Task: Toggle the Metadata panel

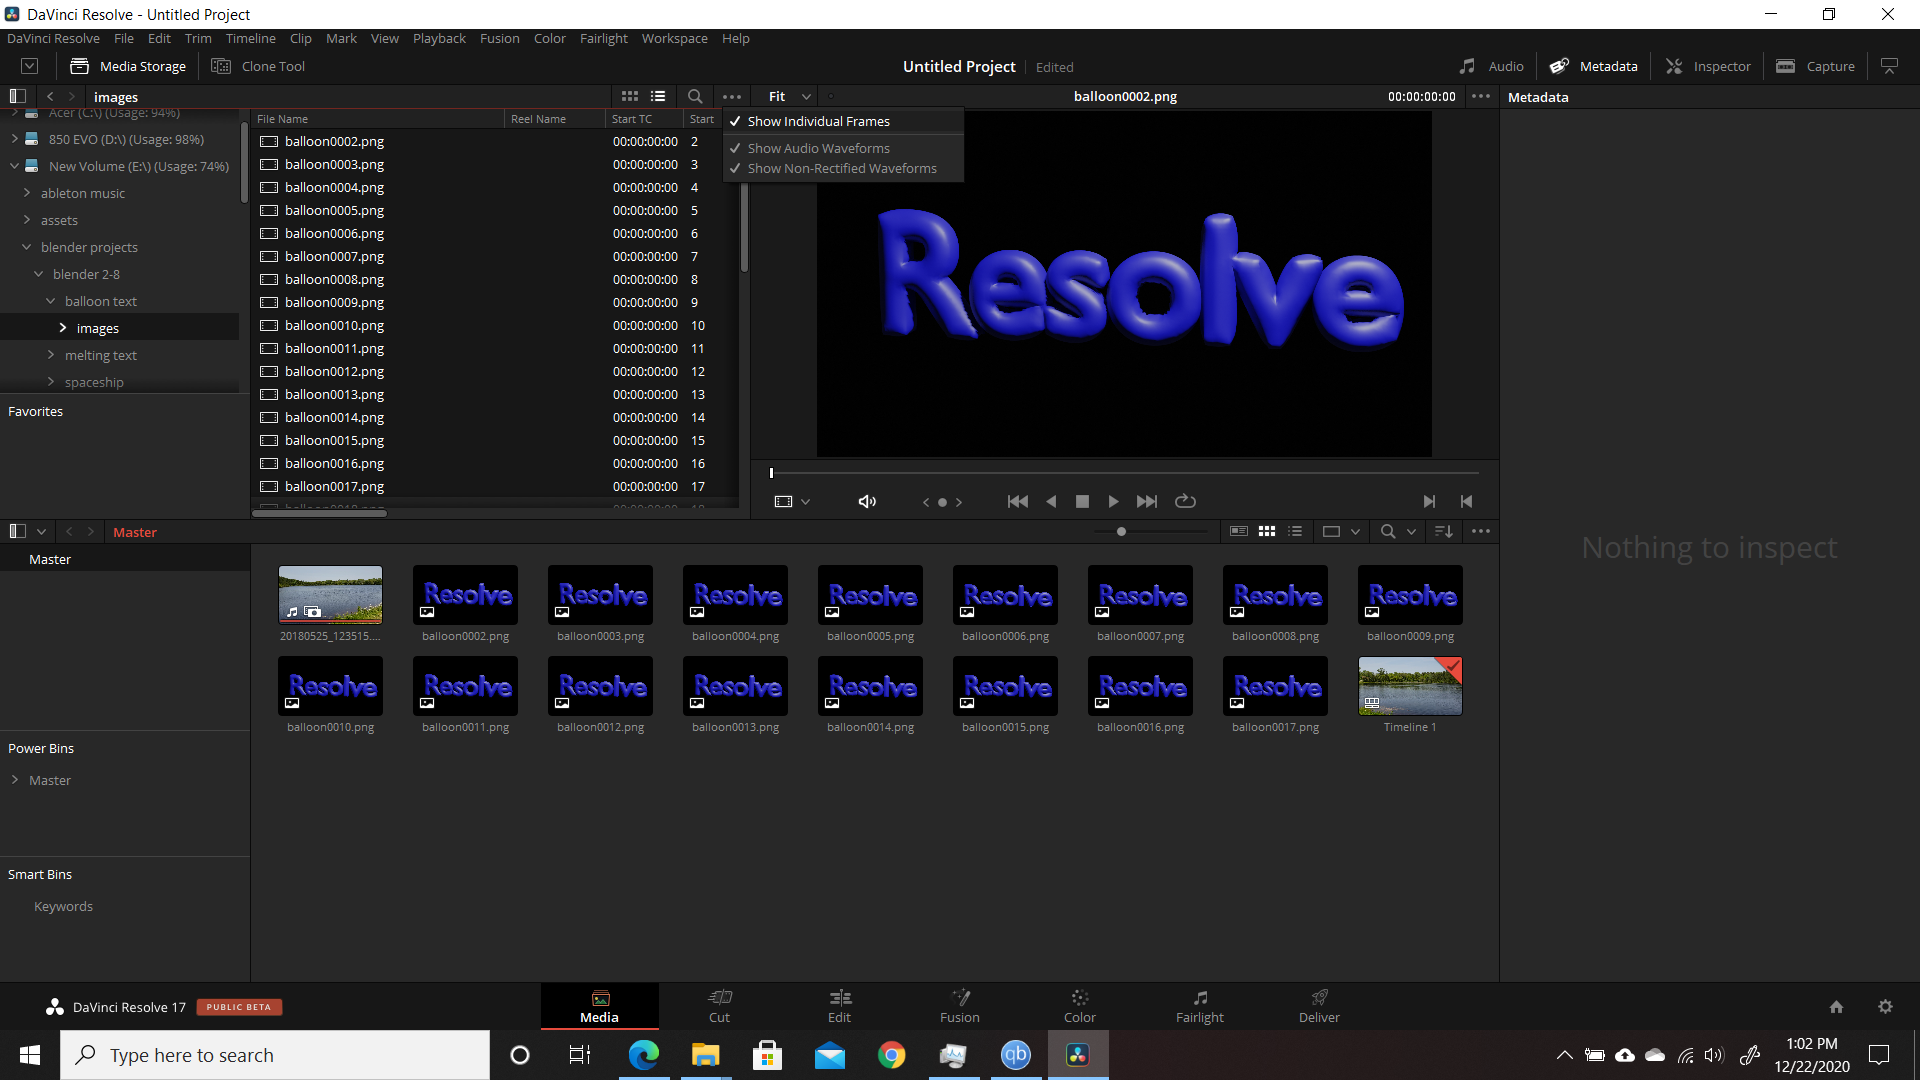Action: (1594, 66)
